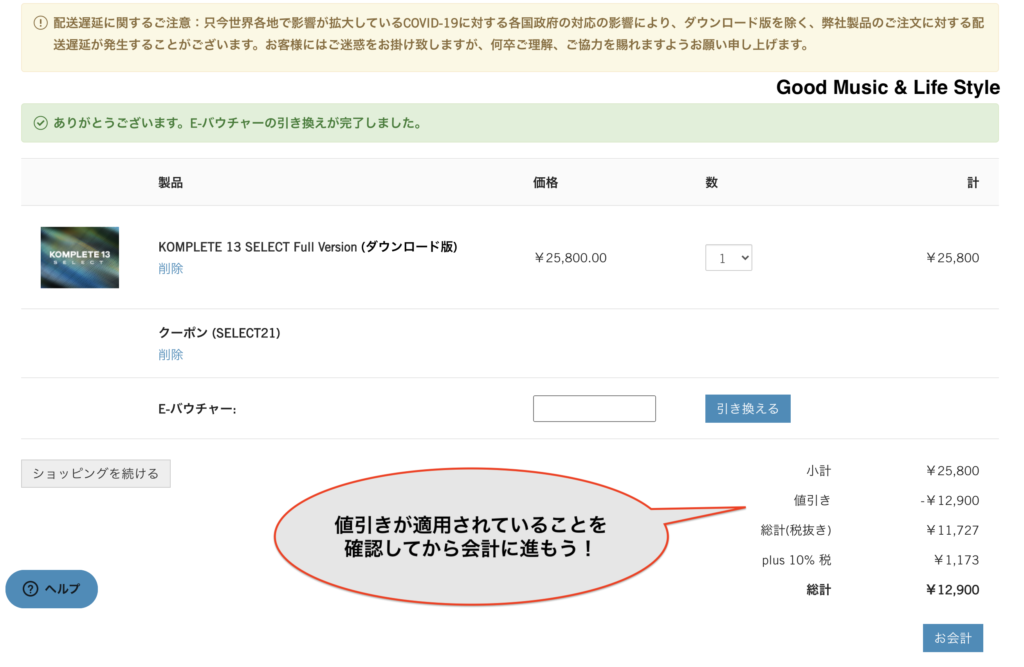Click the 引き換える redeem button

pyautogui.click(x=747, y=408)
